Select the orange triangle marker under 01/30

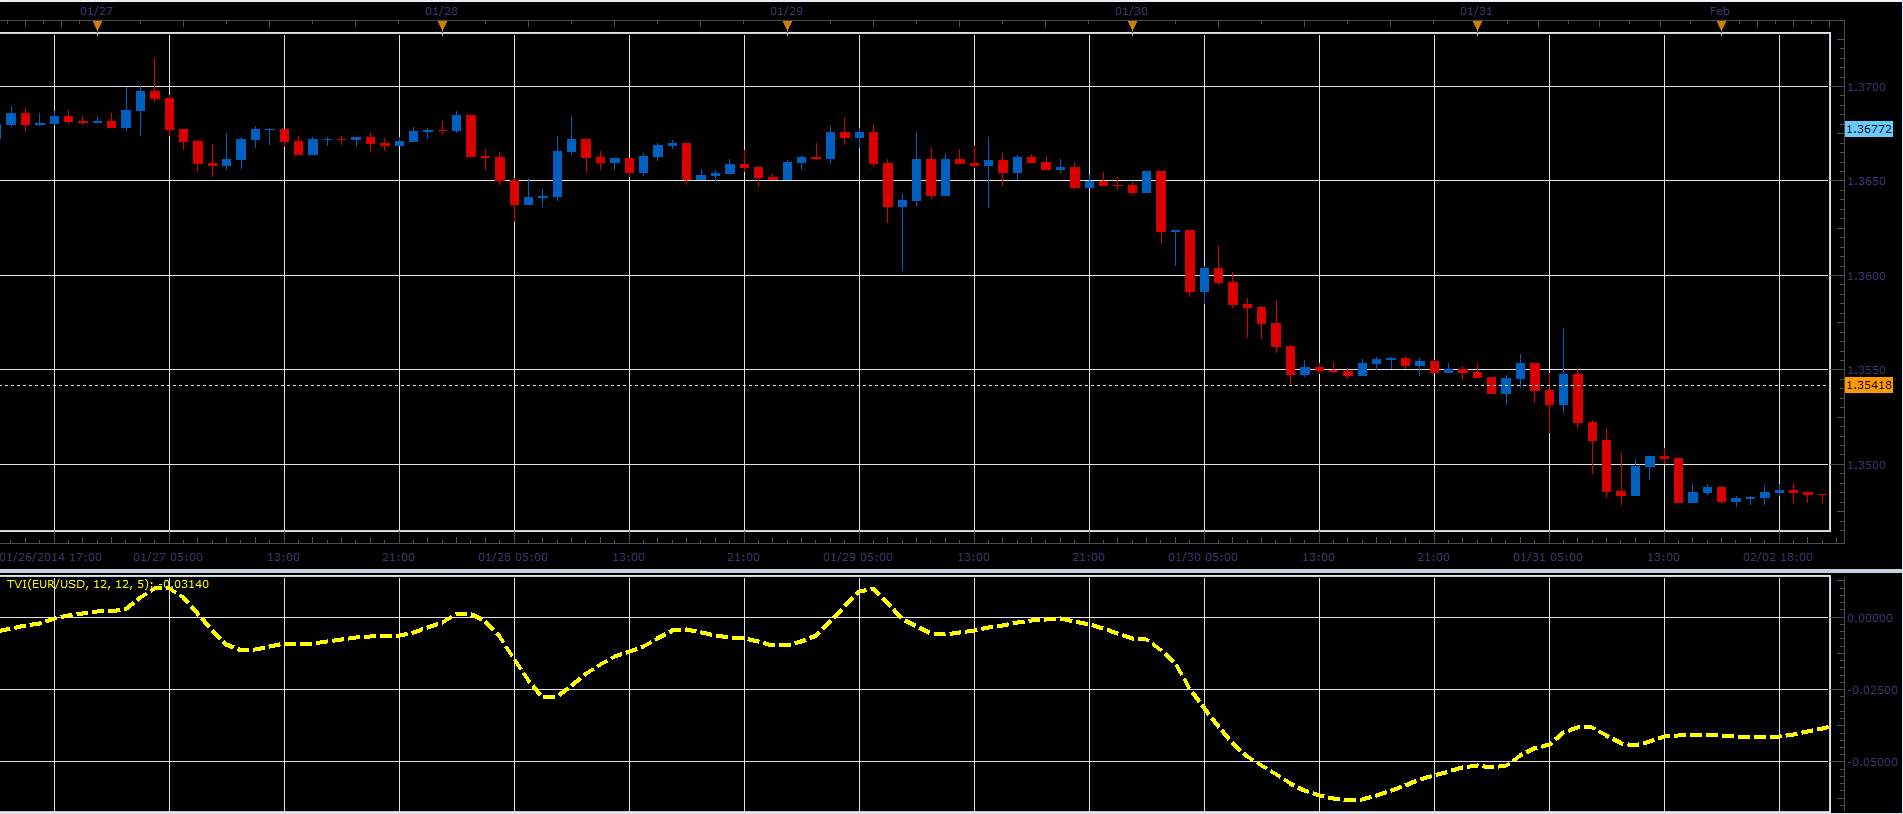click(x=1132, y=27)
